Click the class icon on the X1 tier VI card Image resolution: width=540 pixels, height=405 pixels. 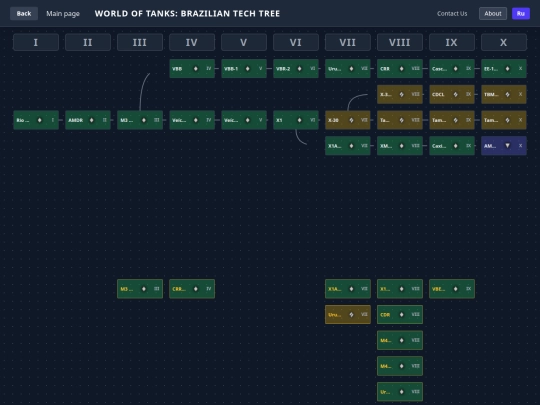click(x=300, y=120)
